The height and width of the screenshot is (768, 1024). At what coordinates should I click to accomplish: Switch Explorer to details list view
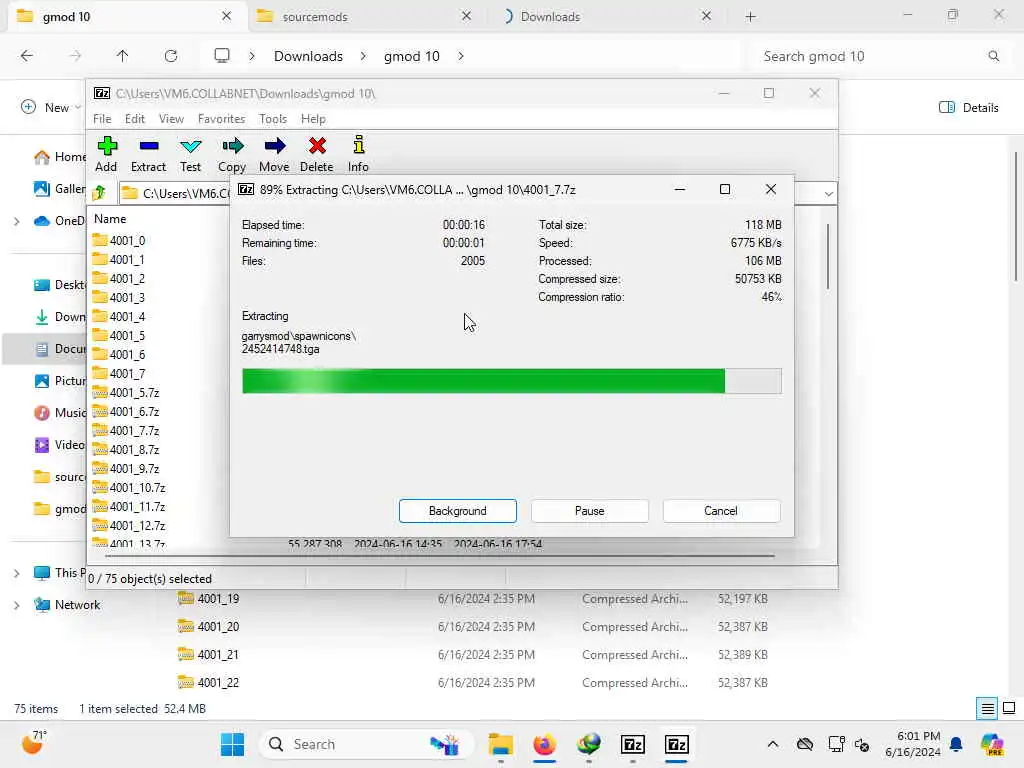(987, 709)
